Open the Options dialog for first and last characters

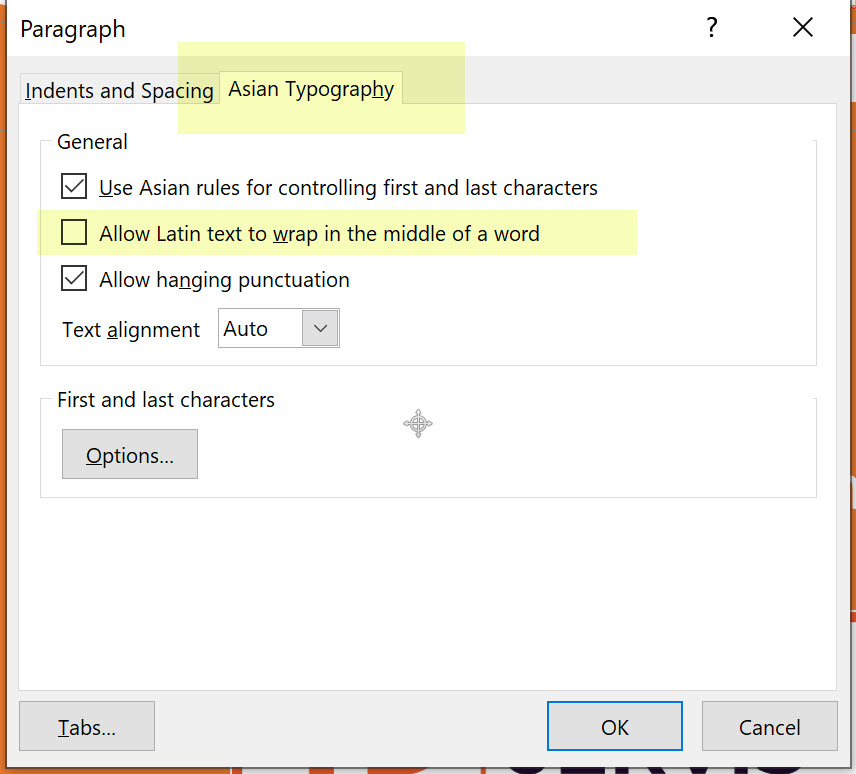(129, 454)
